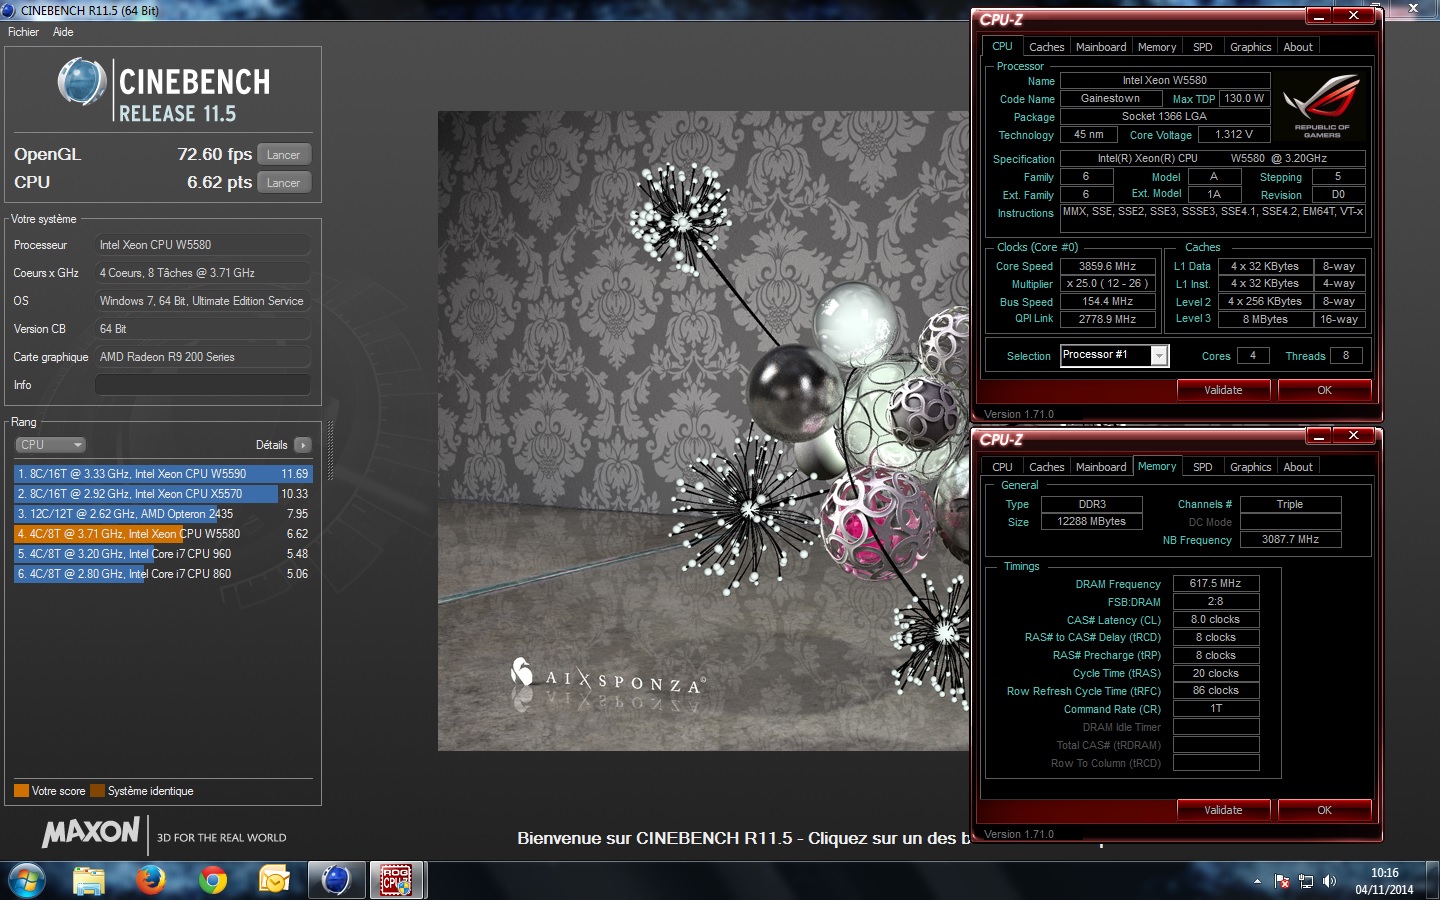Viewport: 1440px width, 900px height.
Task: Select ranking row Core i7 CPU 960
Action: coord(163,554)
